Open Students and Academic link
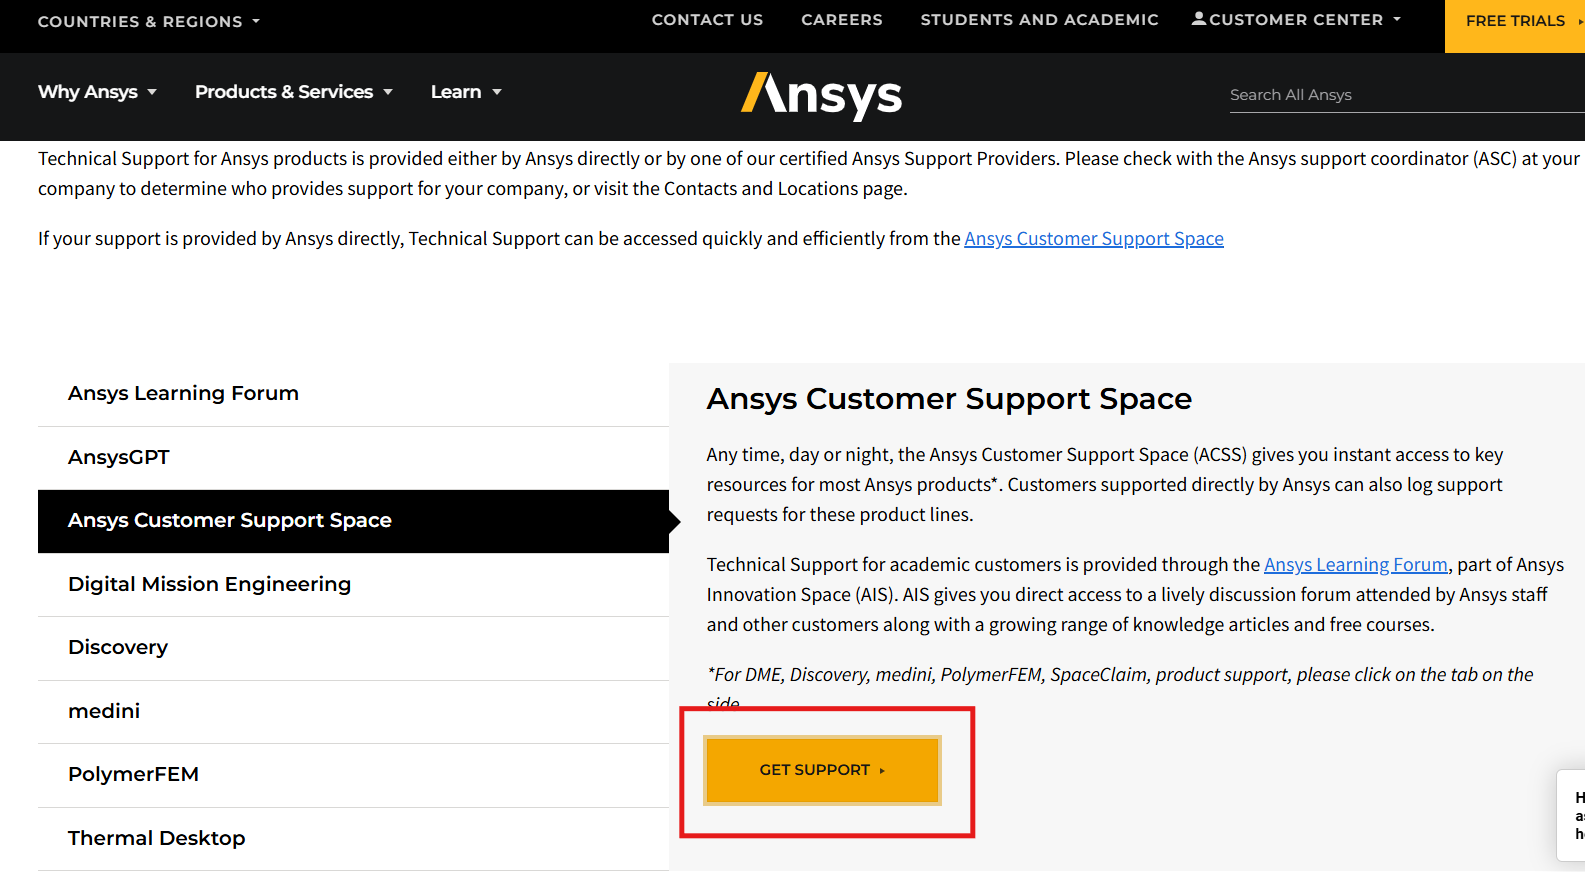The width and height of the screenshot is (1585, 872). click(1039, 20)
